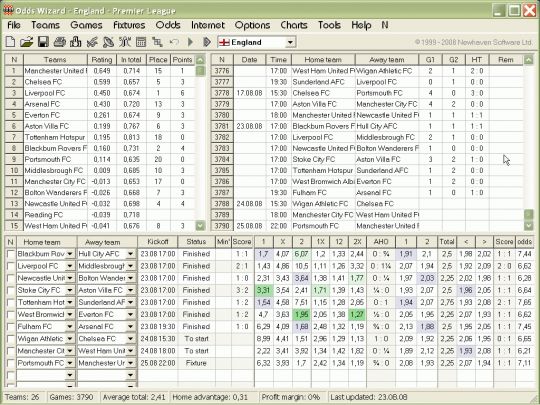Tick the Liverpool FC vs Middlesbrough checkbox

[x=11, y=266]
